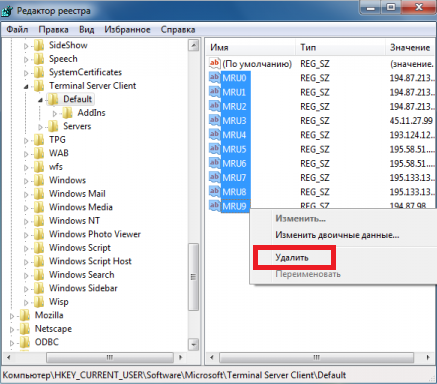Open the Избранное menu
The height and width of the screenshot is (384, 437).
click(x=127, y=29)
